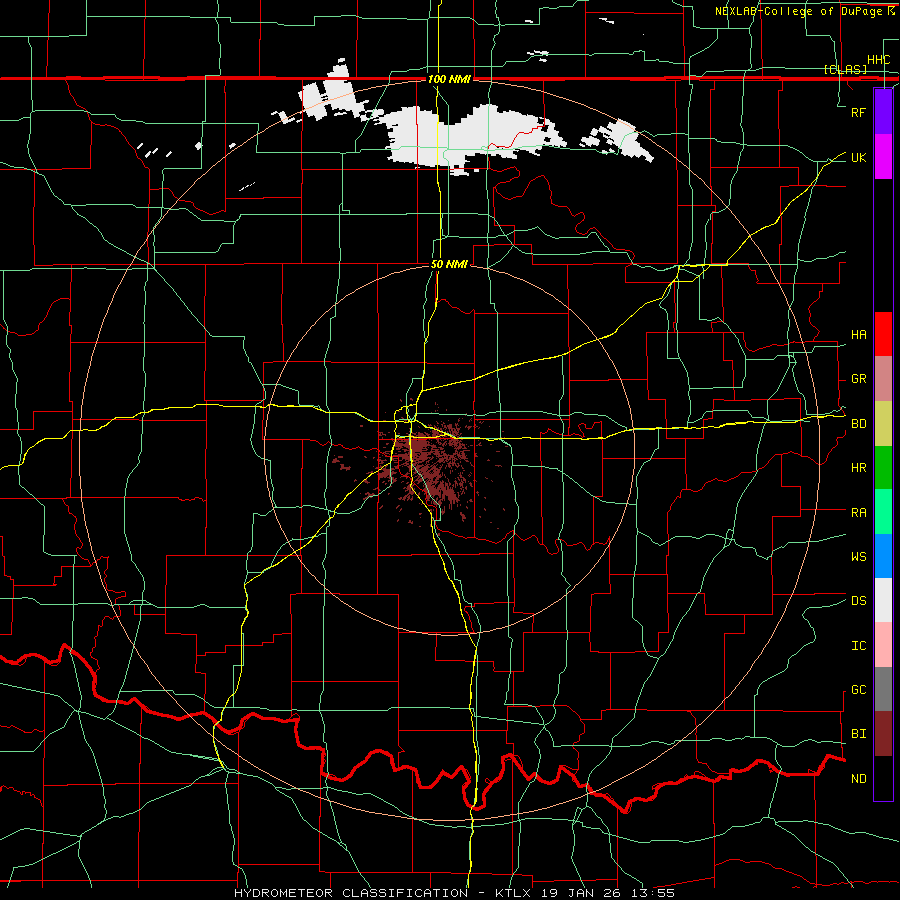Click the DS white legend swatch
This screenshot has height=900, width=900.
click(x=883, y=600)
